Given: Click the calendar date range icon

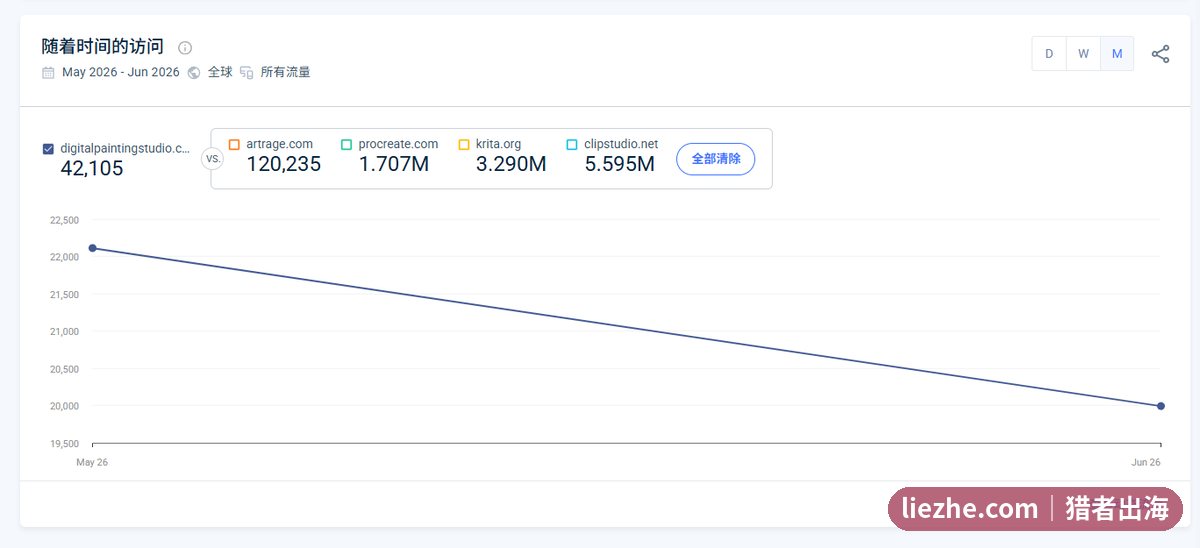Looking at the screenshot, I should coord(48,72).
